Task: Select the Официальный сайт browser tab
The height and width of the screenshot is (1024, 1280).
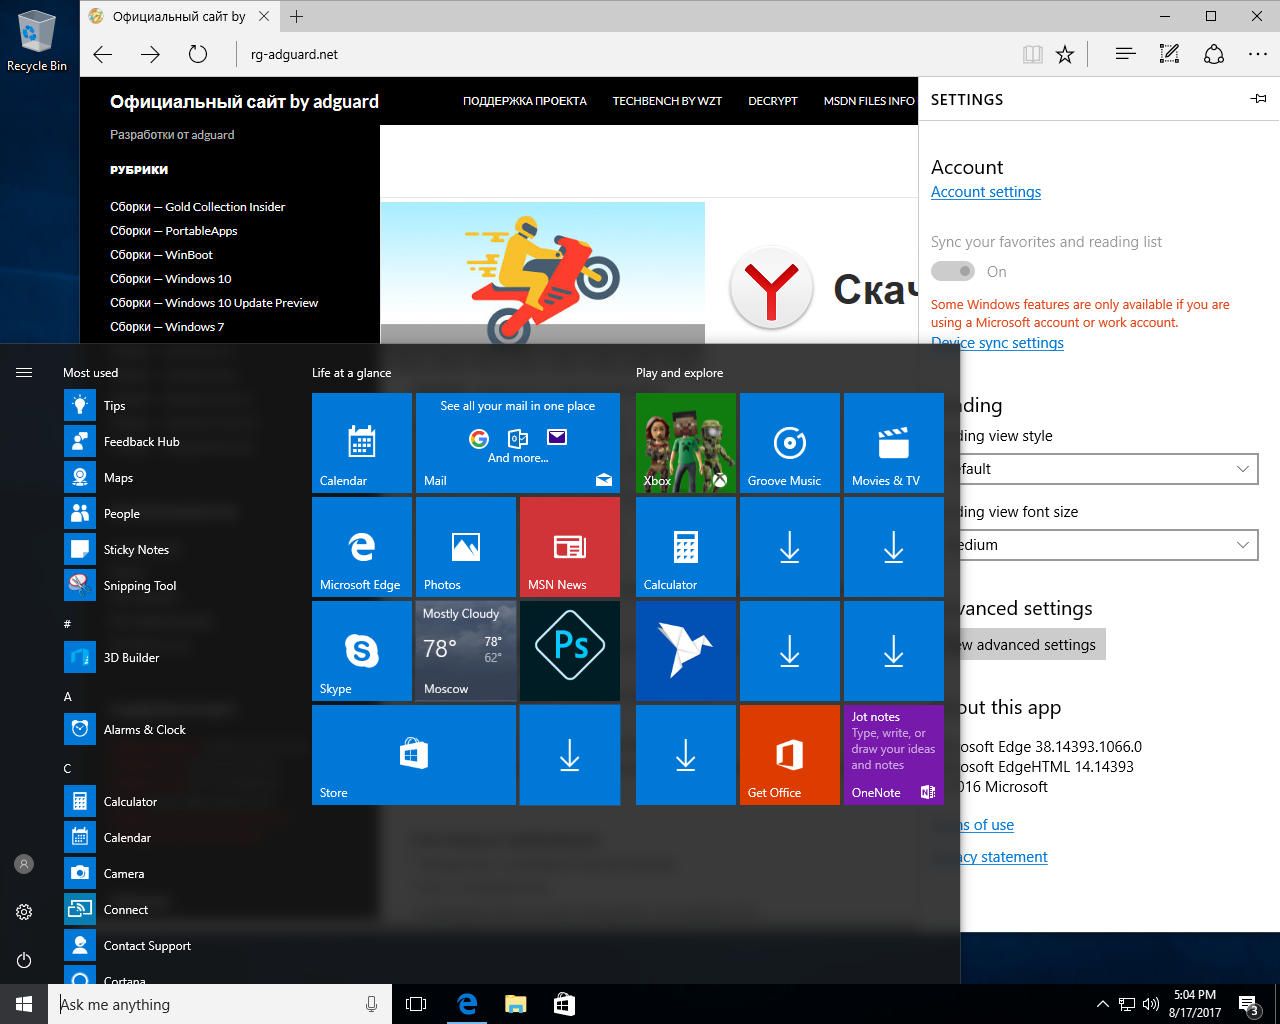Action: 178,16
